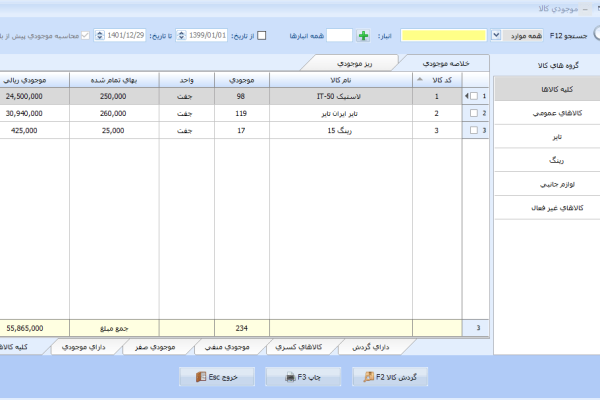Toggle the از تاریخ checkbox
The height and width of the screenshot is (400, 600).
(x=262, y=36)
